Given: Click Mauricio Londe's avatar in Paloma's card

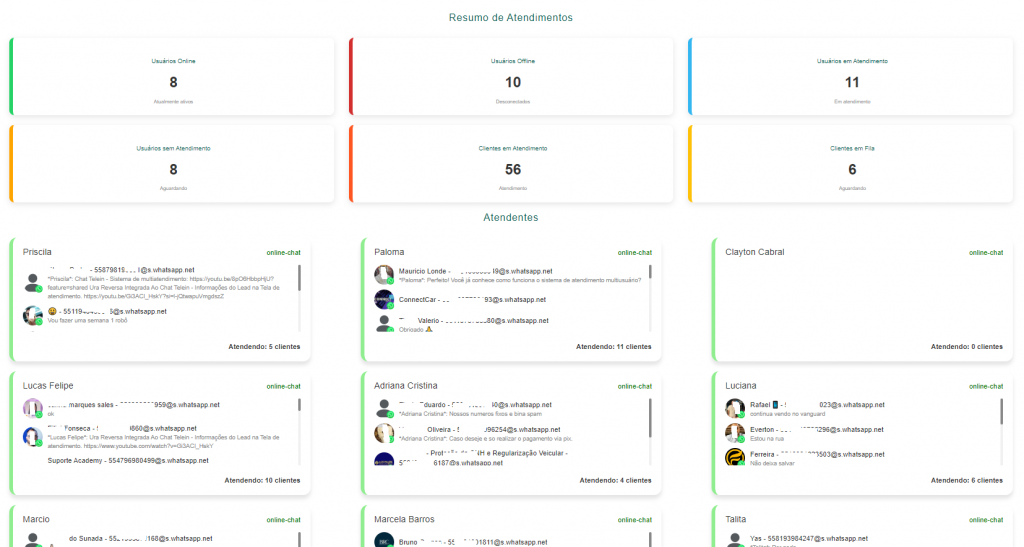Looking at the screenshot, I should (x=384, y=275).
